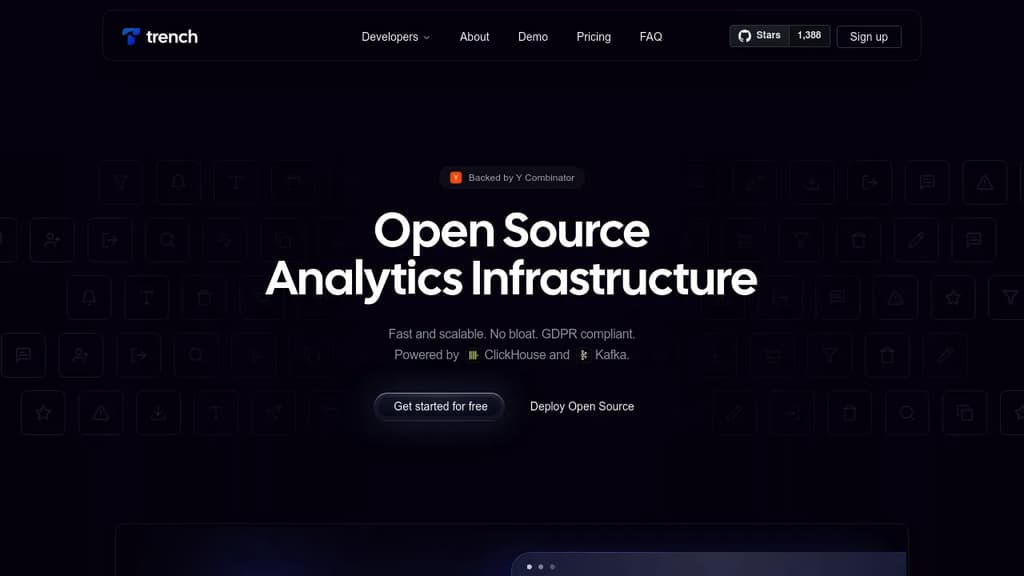Open the About page

[x=474, y=37]
